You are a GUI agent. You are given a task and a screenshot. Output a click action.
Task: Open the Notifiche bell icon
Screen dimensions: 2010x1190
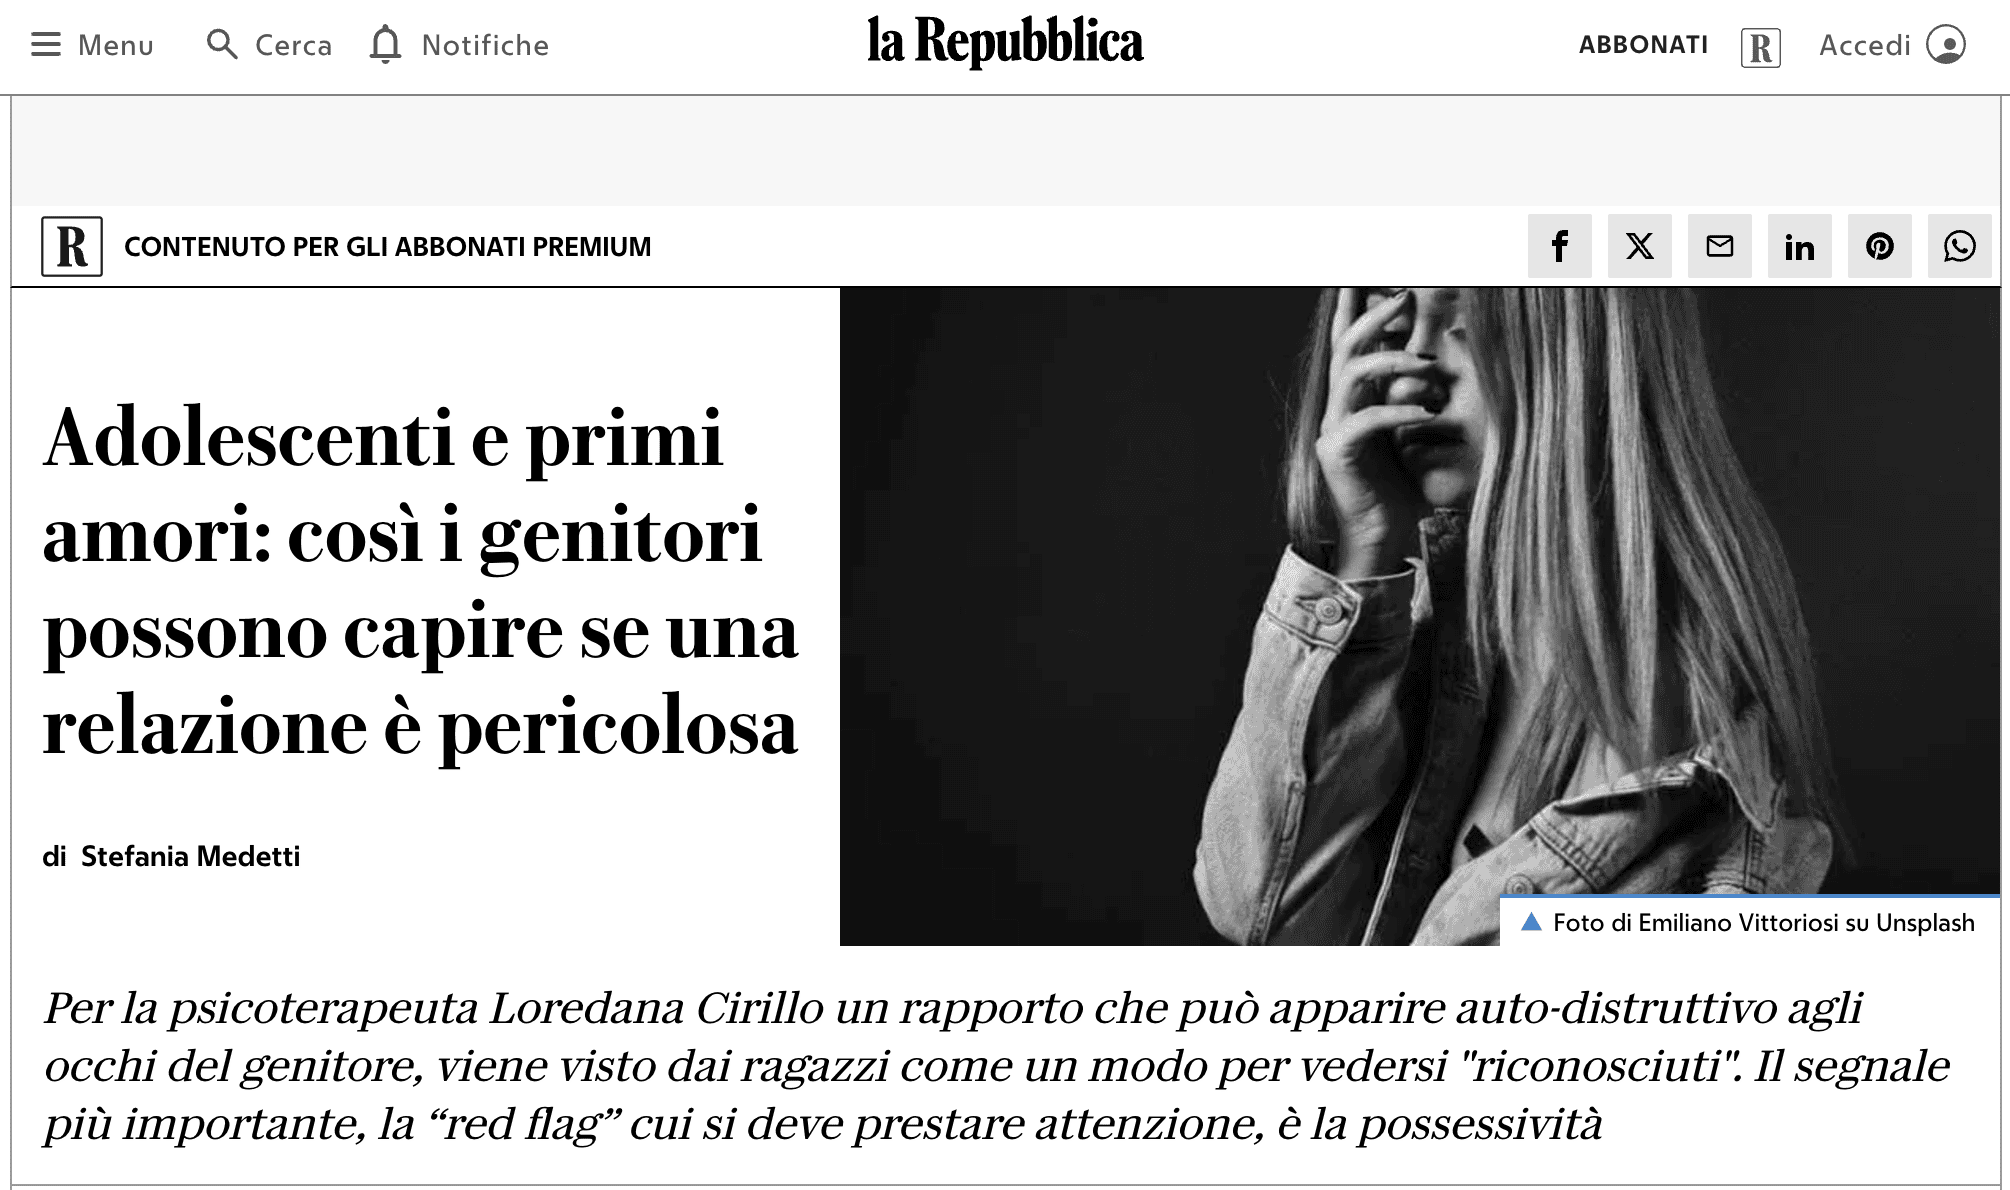(x=385, y=45)
